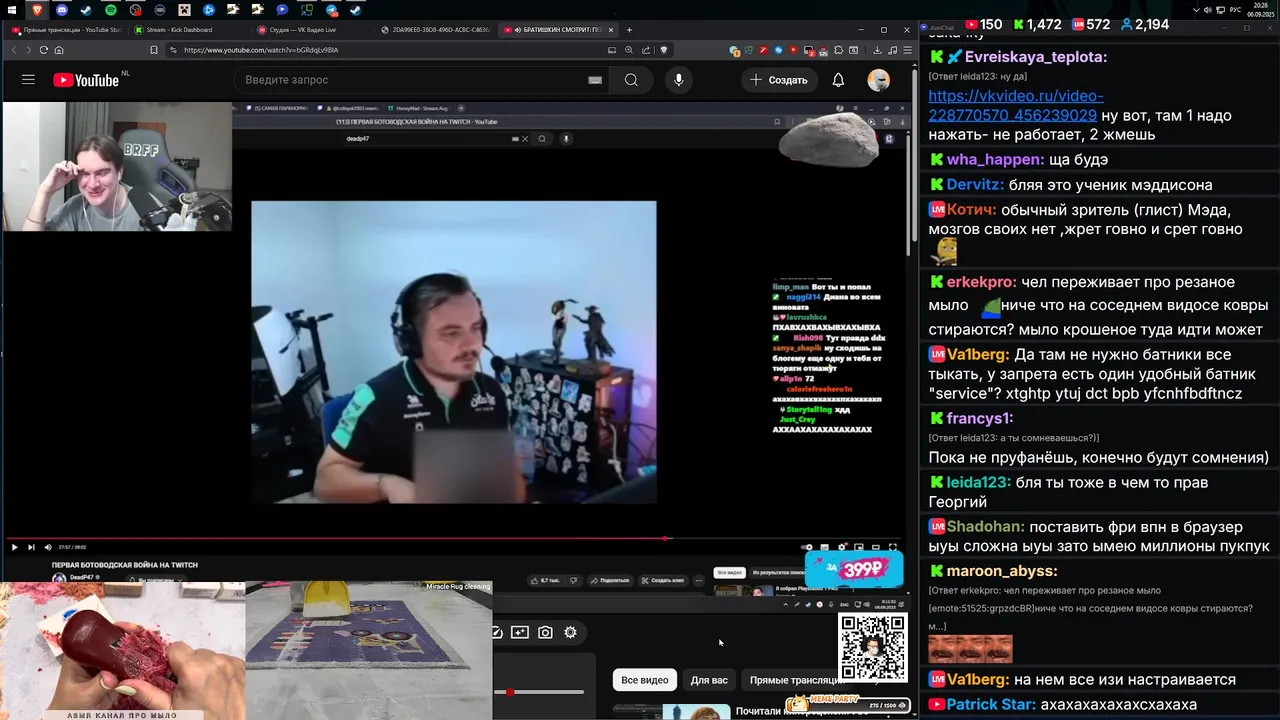Go to the YouTube home logo
This screenshot has width=1280, height=720.
pyautogui.click(x=86, y=80)
